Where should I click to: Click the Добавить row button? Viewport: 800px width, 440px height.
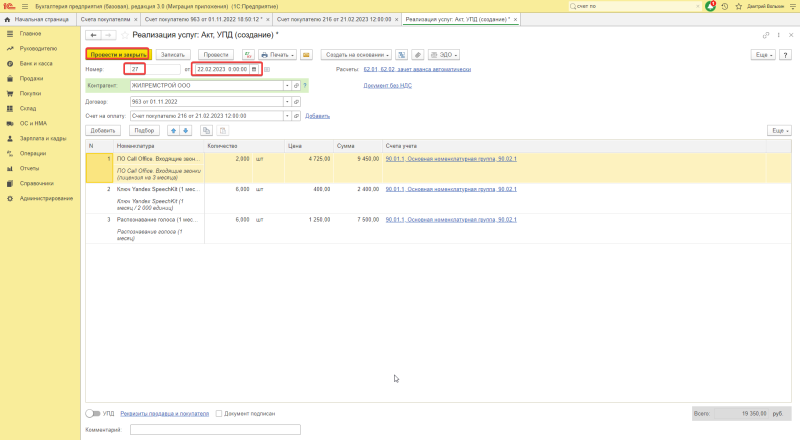(x=103, y=131)
